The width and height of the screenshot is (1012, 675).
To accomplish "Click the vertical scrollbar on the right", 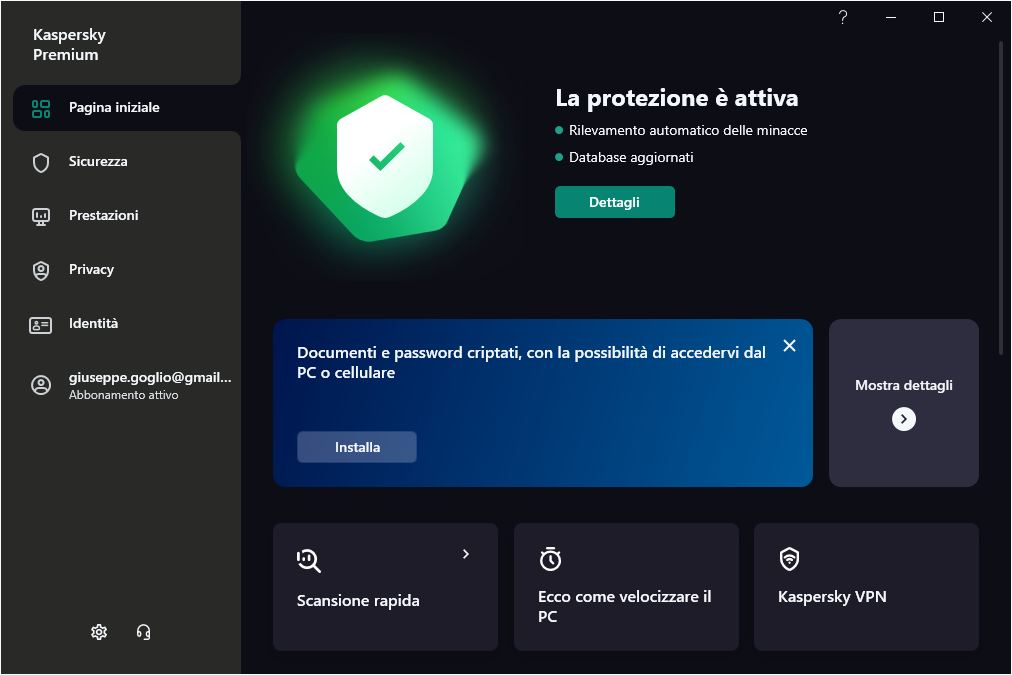I will [x=1002, y=200].
